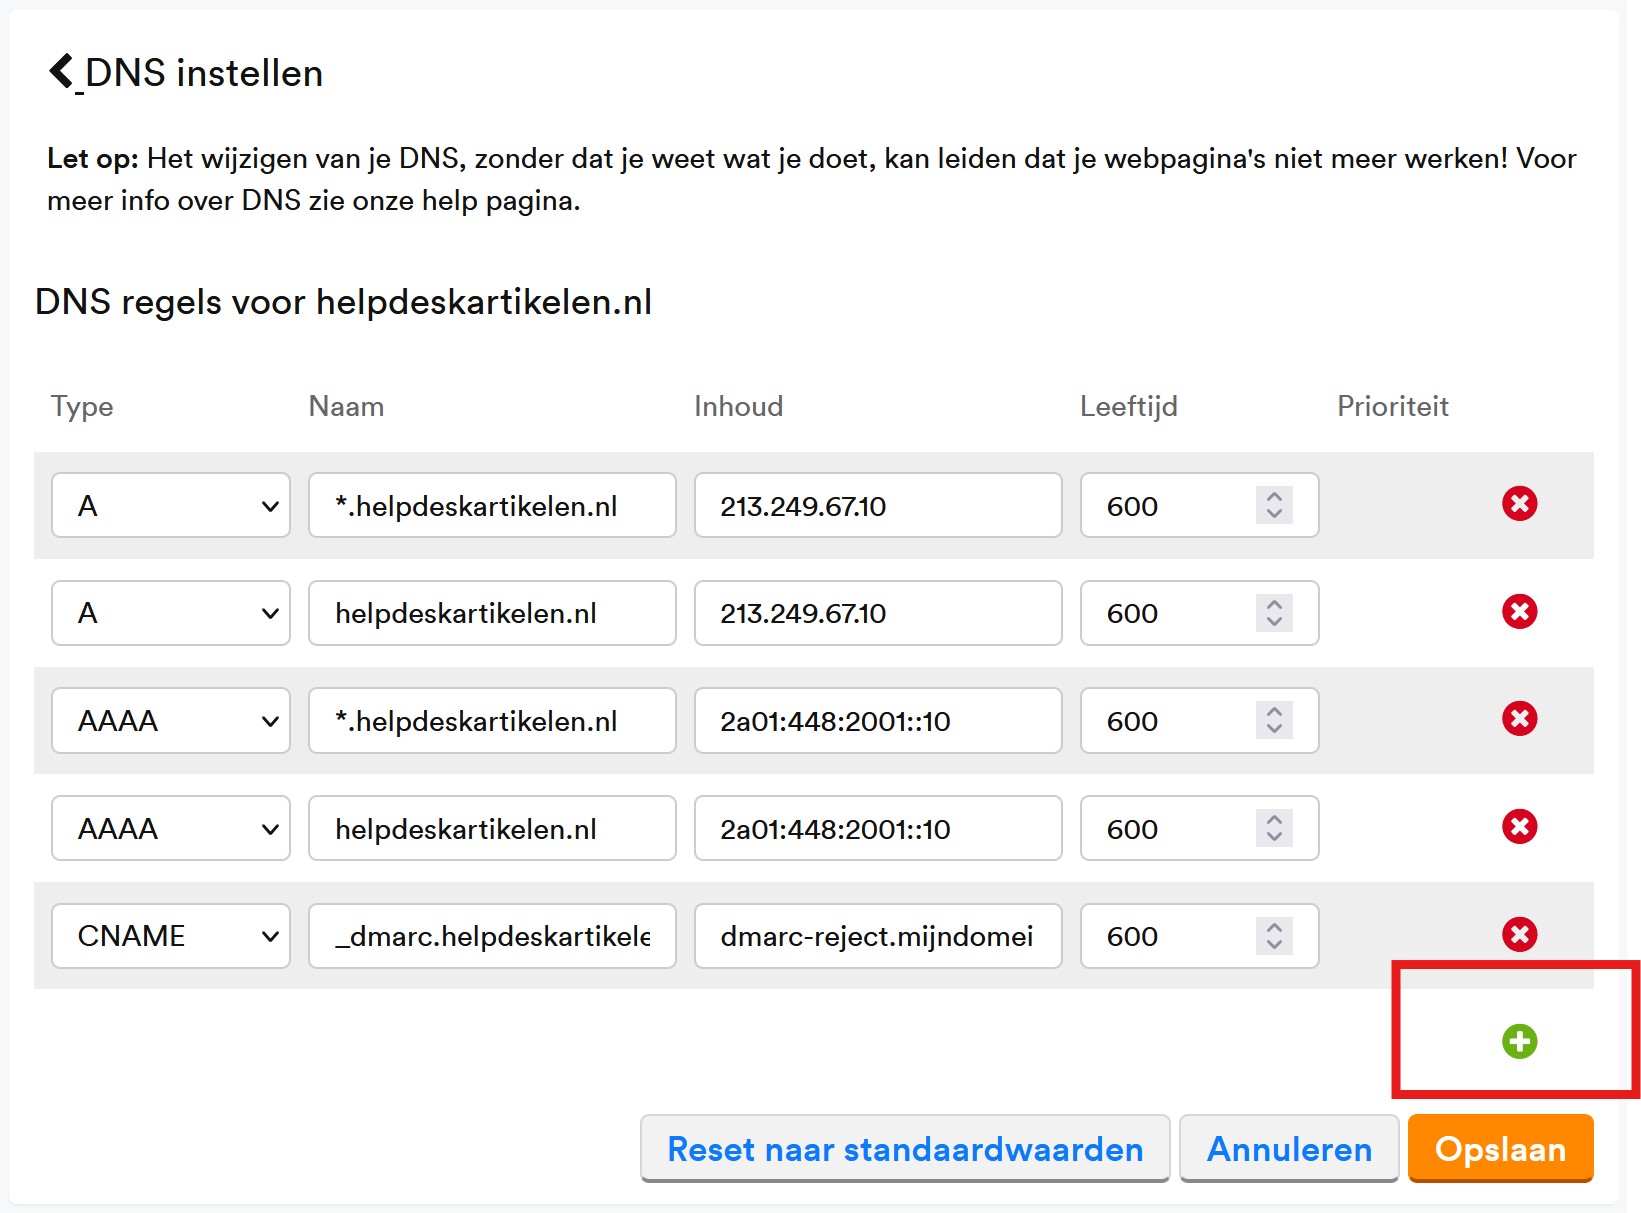Click Reset naar standaardwaarden

tap(905, 1149)
